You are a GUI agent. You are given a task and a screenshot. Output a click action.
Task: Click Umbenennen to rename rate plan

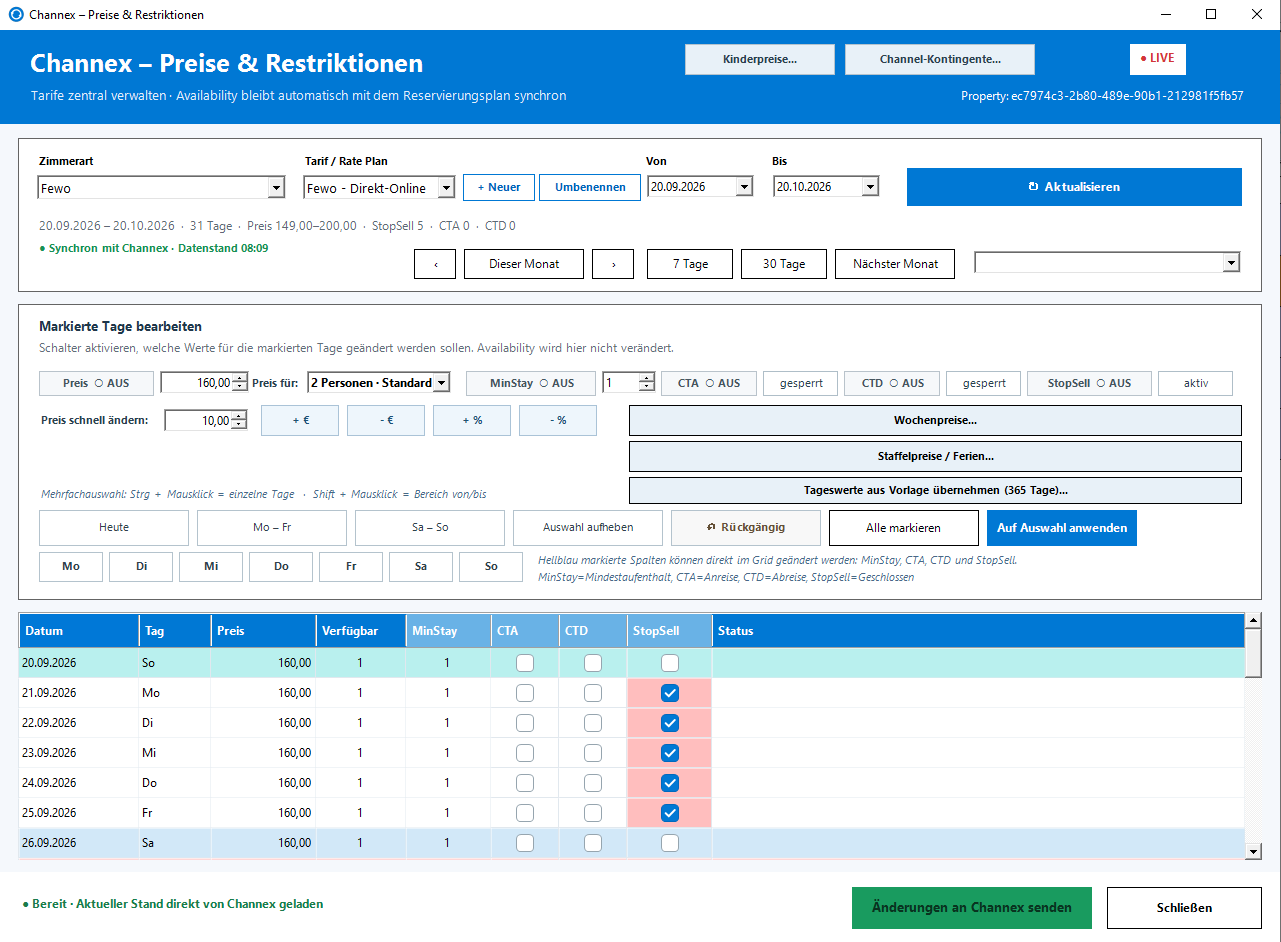coord(590,187)
